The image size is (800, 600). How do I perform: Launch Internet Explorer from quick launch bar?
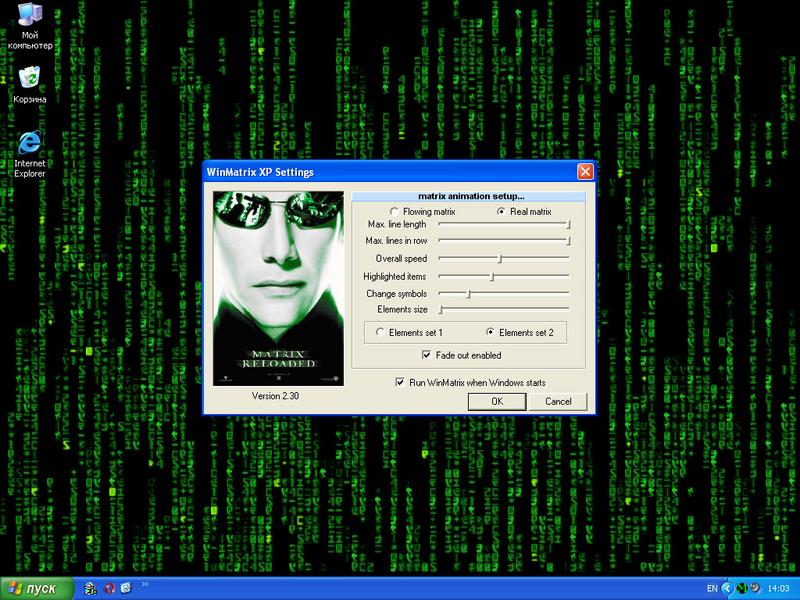point(126,588)
